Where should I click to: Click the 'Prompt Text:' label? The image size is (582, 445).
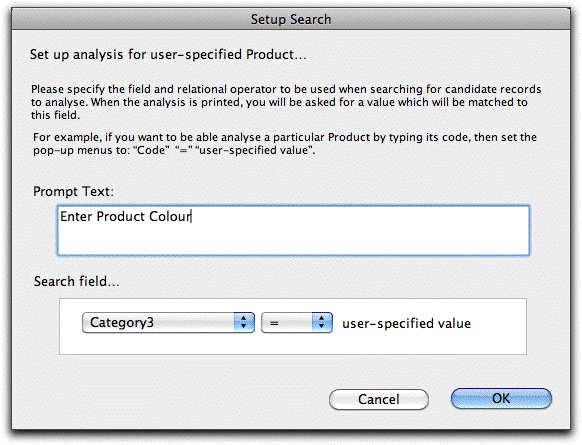click(x=73, y=192)
